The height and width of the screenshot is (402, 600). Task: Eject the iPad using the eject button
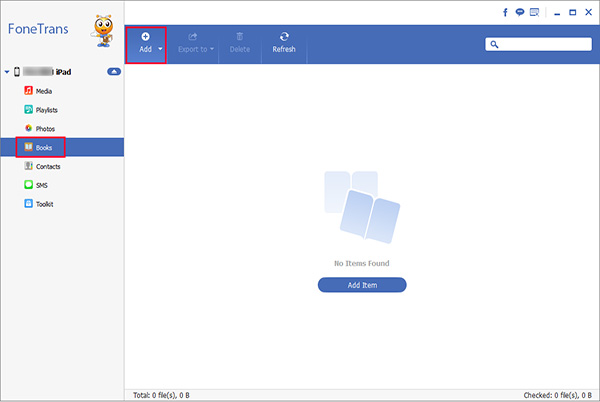[114, 72]
